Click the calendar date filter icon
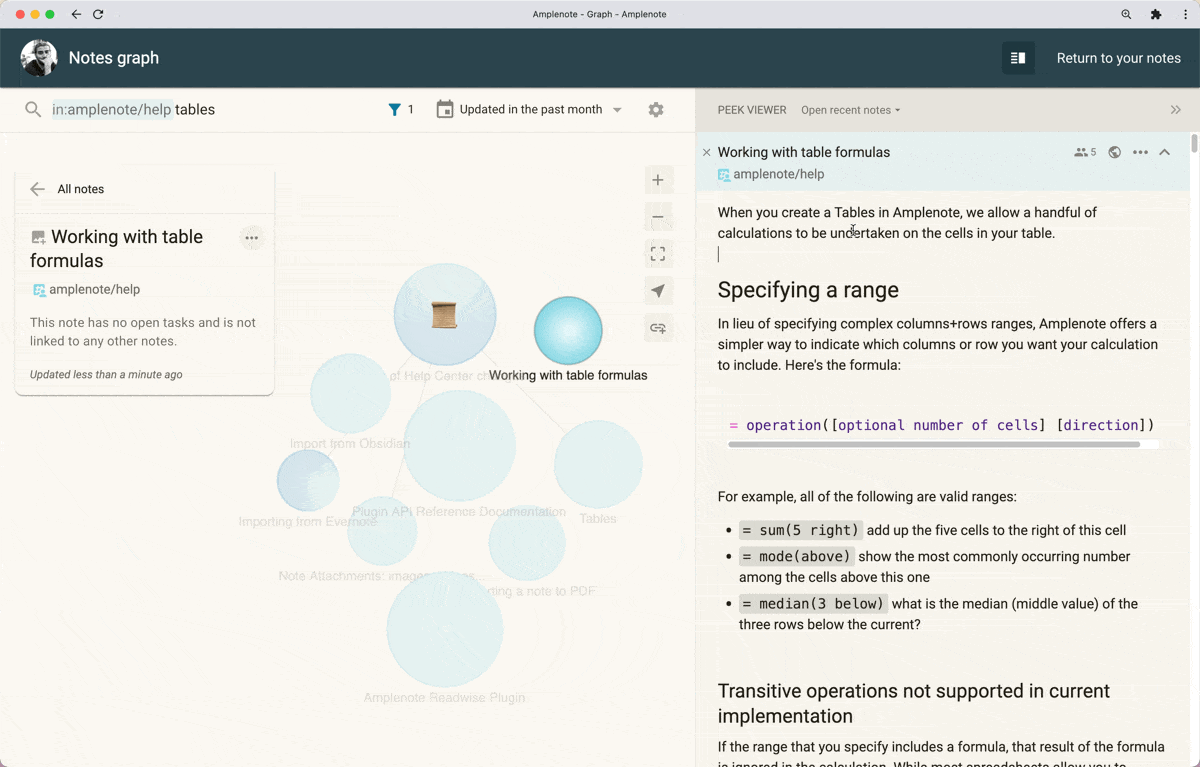Viewport: 1200px width, 767px height. tap(445, 109)
